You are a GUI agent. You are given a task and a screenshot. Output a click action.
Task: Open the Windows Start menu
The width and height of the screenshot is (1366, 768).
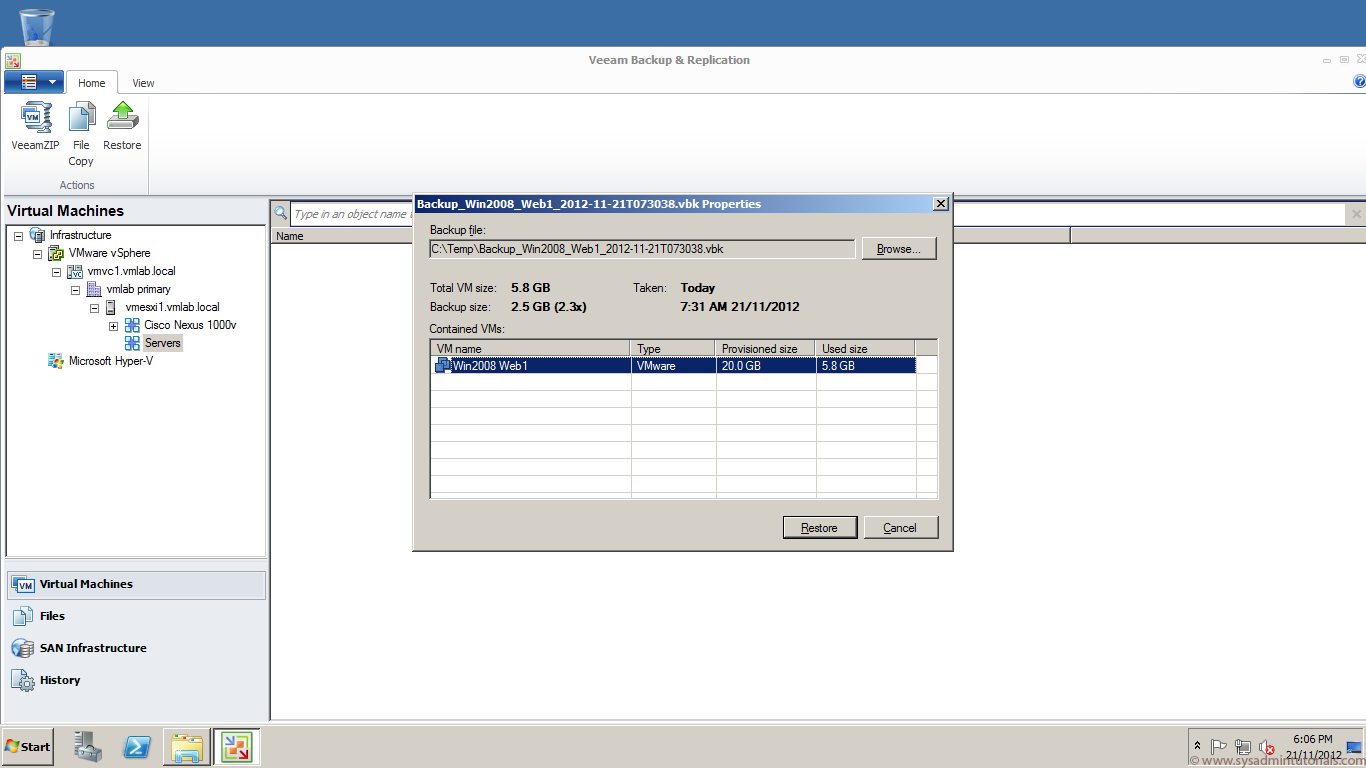[x=28, y=746]
